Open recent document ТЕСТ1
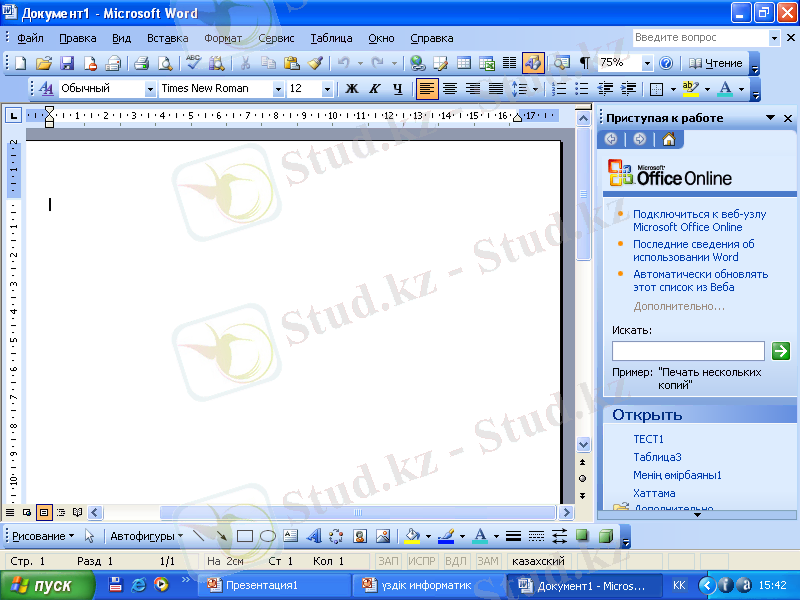Viewport: 800px width, 600px height. 648,439
